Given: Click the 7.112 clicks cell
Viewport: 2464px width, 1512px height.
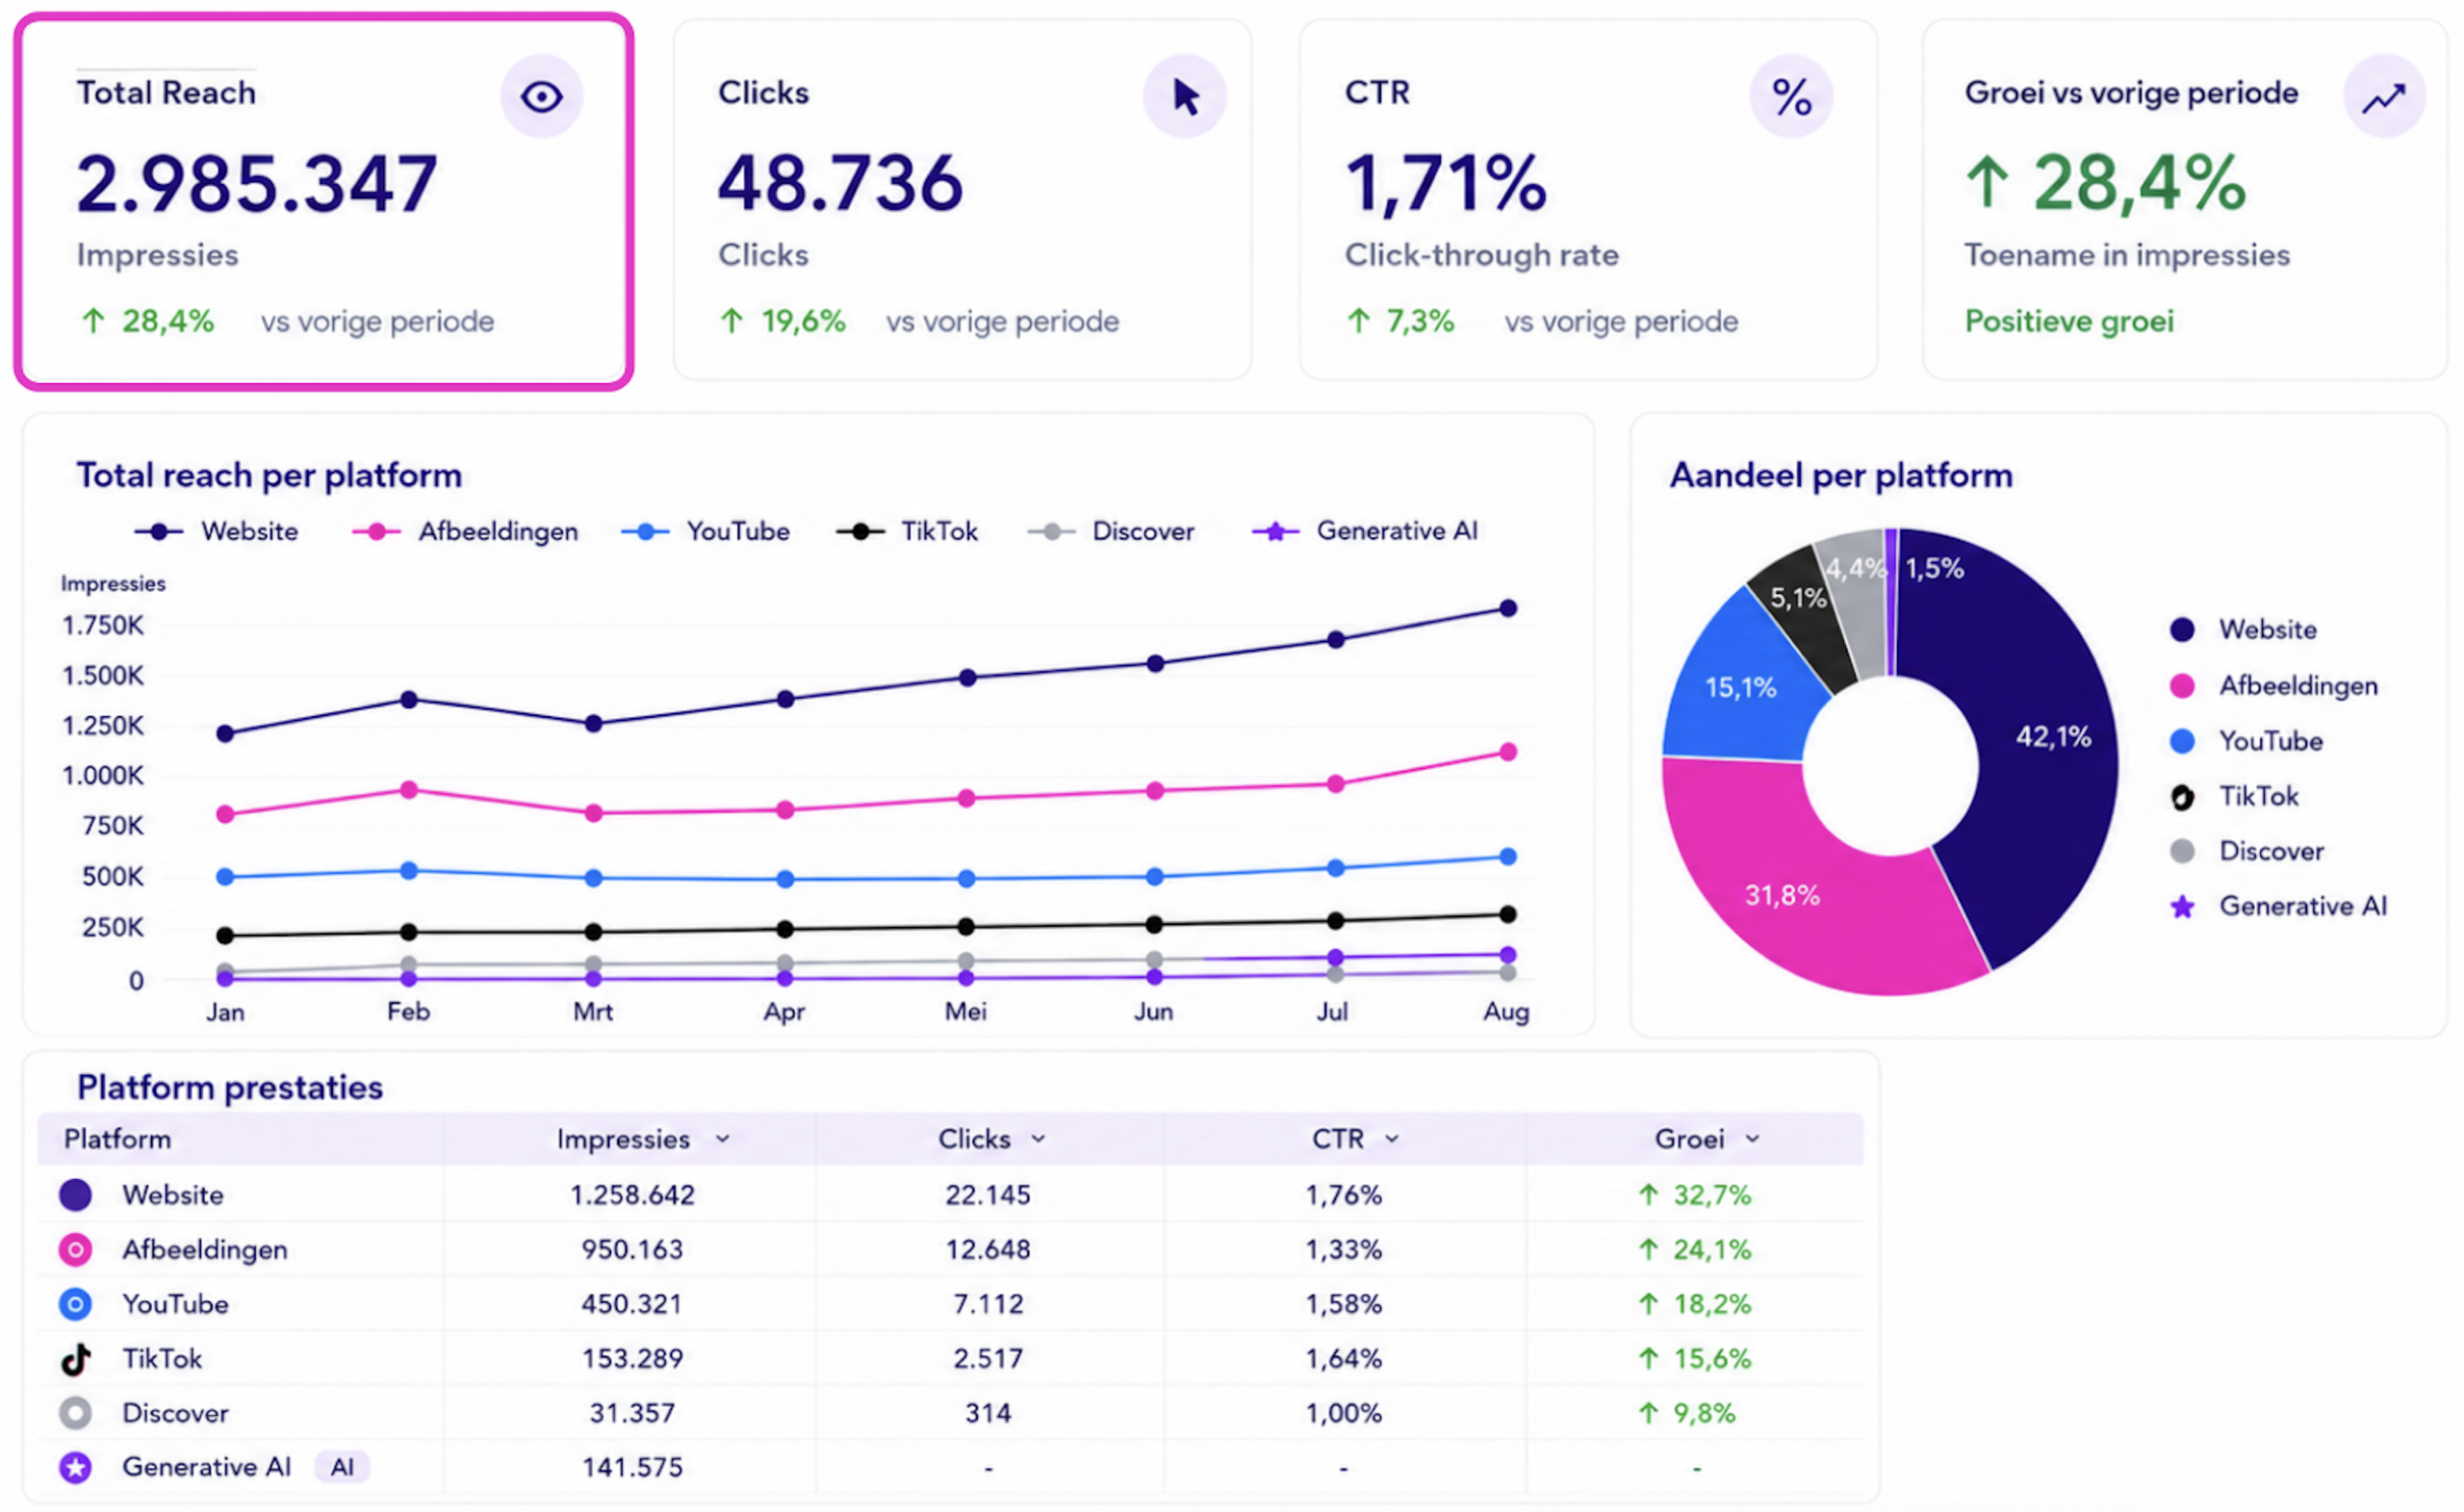Looking at the screenshot, I should (x=988, y=1304).
